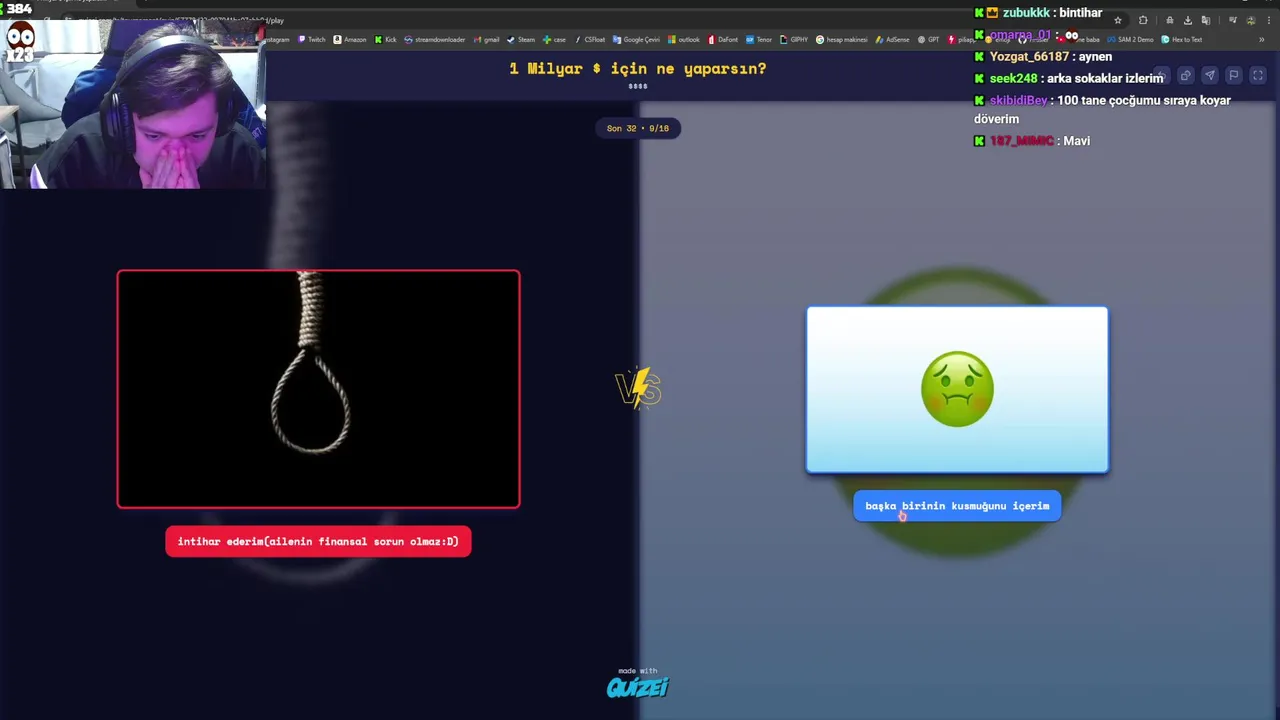Open the Steam bookmark
Viewport: 1280px width, 720px height.
(520, 40)
